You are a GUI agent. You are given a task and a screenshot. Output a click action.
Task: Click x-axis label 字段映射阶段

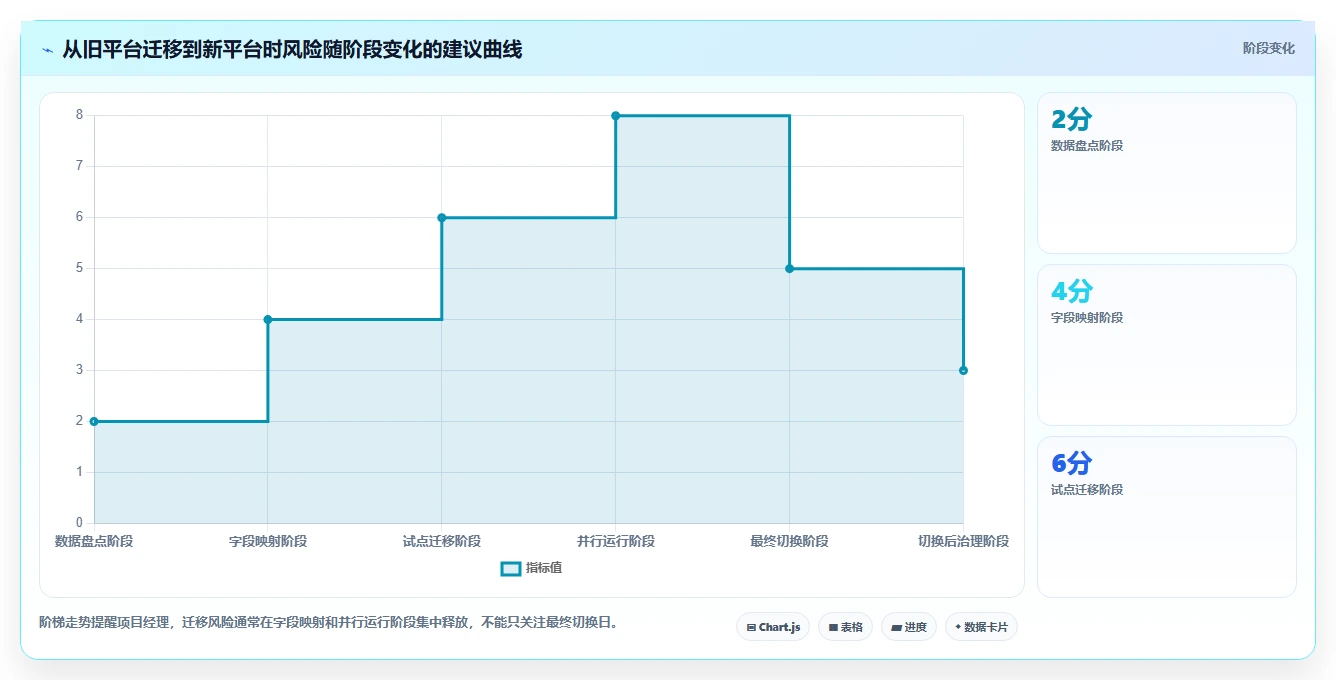(x=268, y=541)
